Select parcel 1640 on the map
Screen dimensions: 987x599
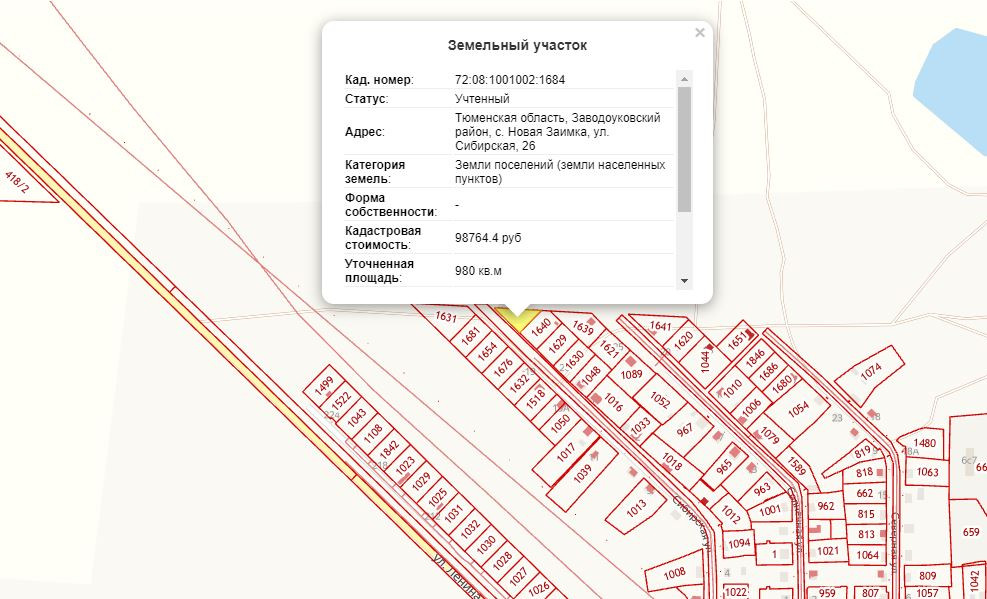pyautogui.click(x=541, y=325)
